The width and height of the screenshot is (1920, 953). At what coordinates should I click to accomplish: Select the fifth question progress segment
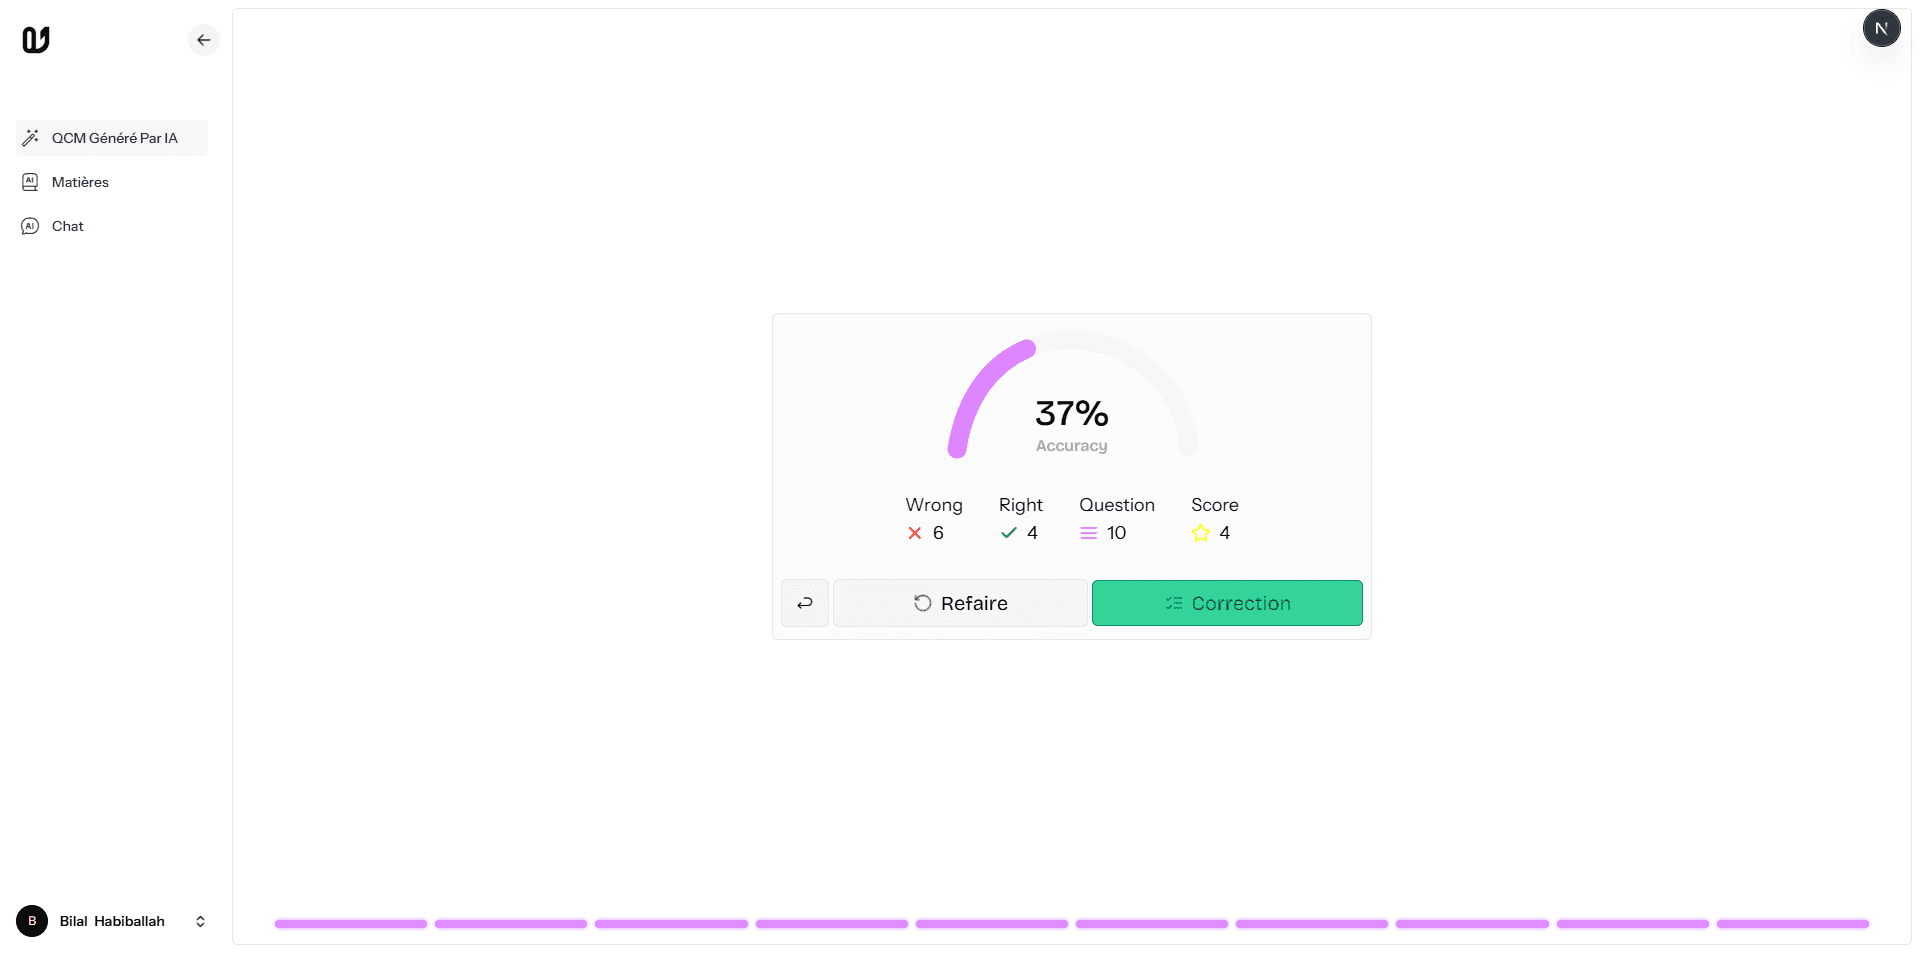(992, 924)
